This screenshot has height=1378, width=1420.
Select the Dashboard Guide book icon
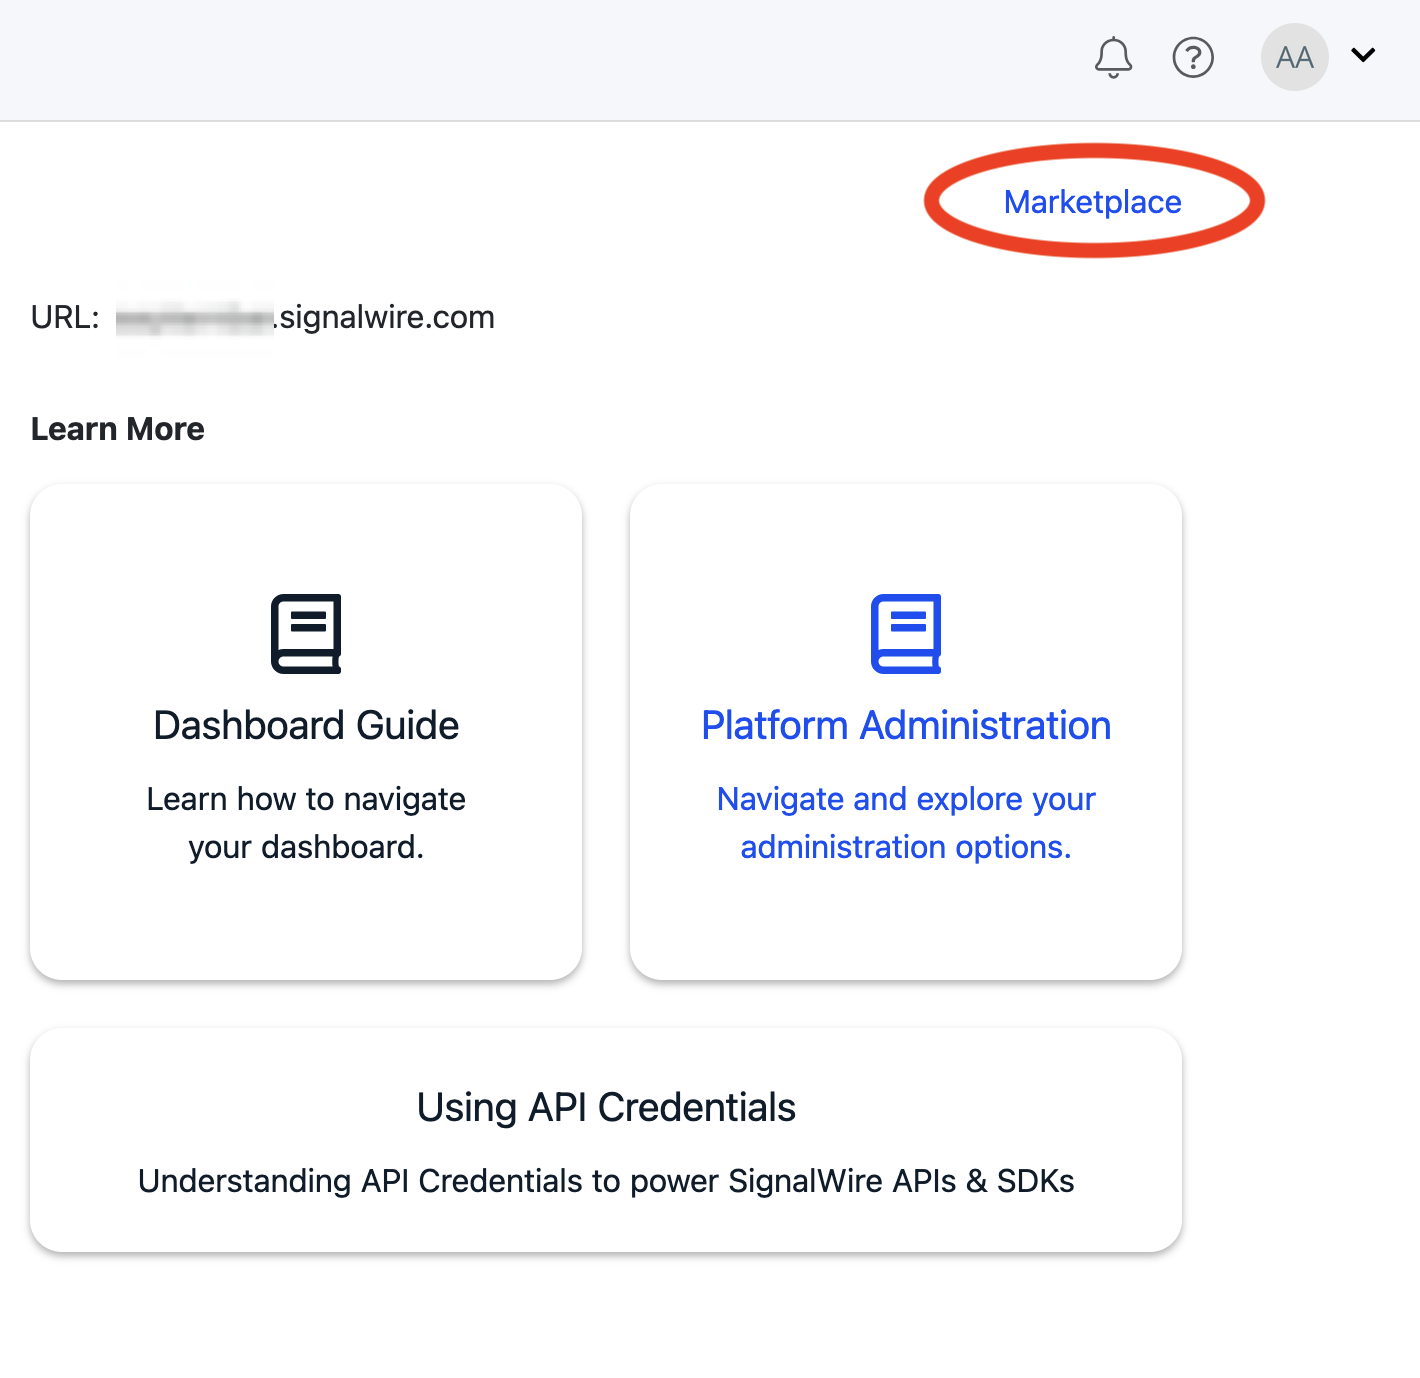pos(306,632)
